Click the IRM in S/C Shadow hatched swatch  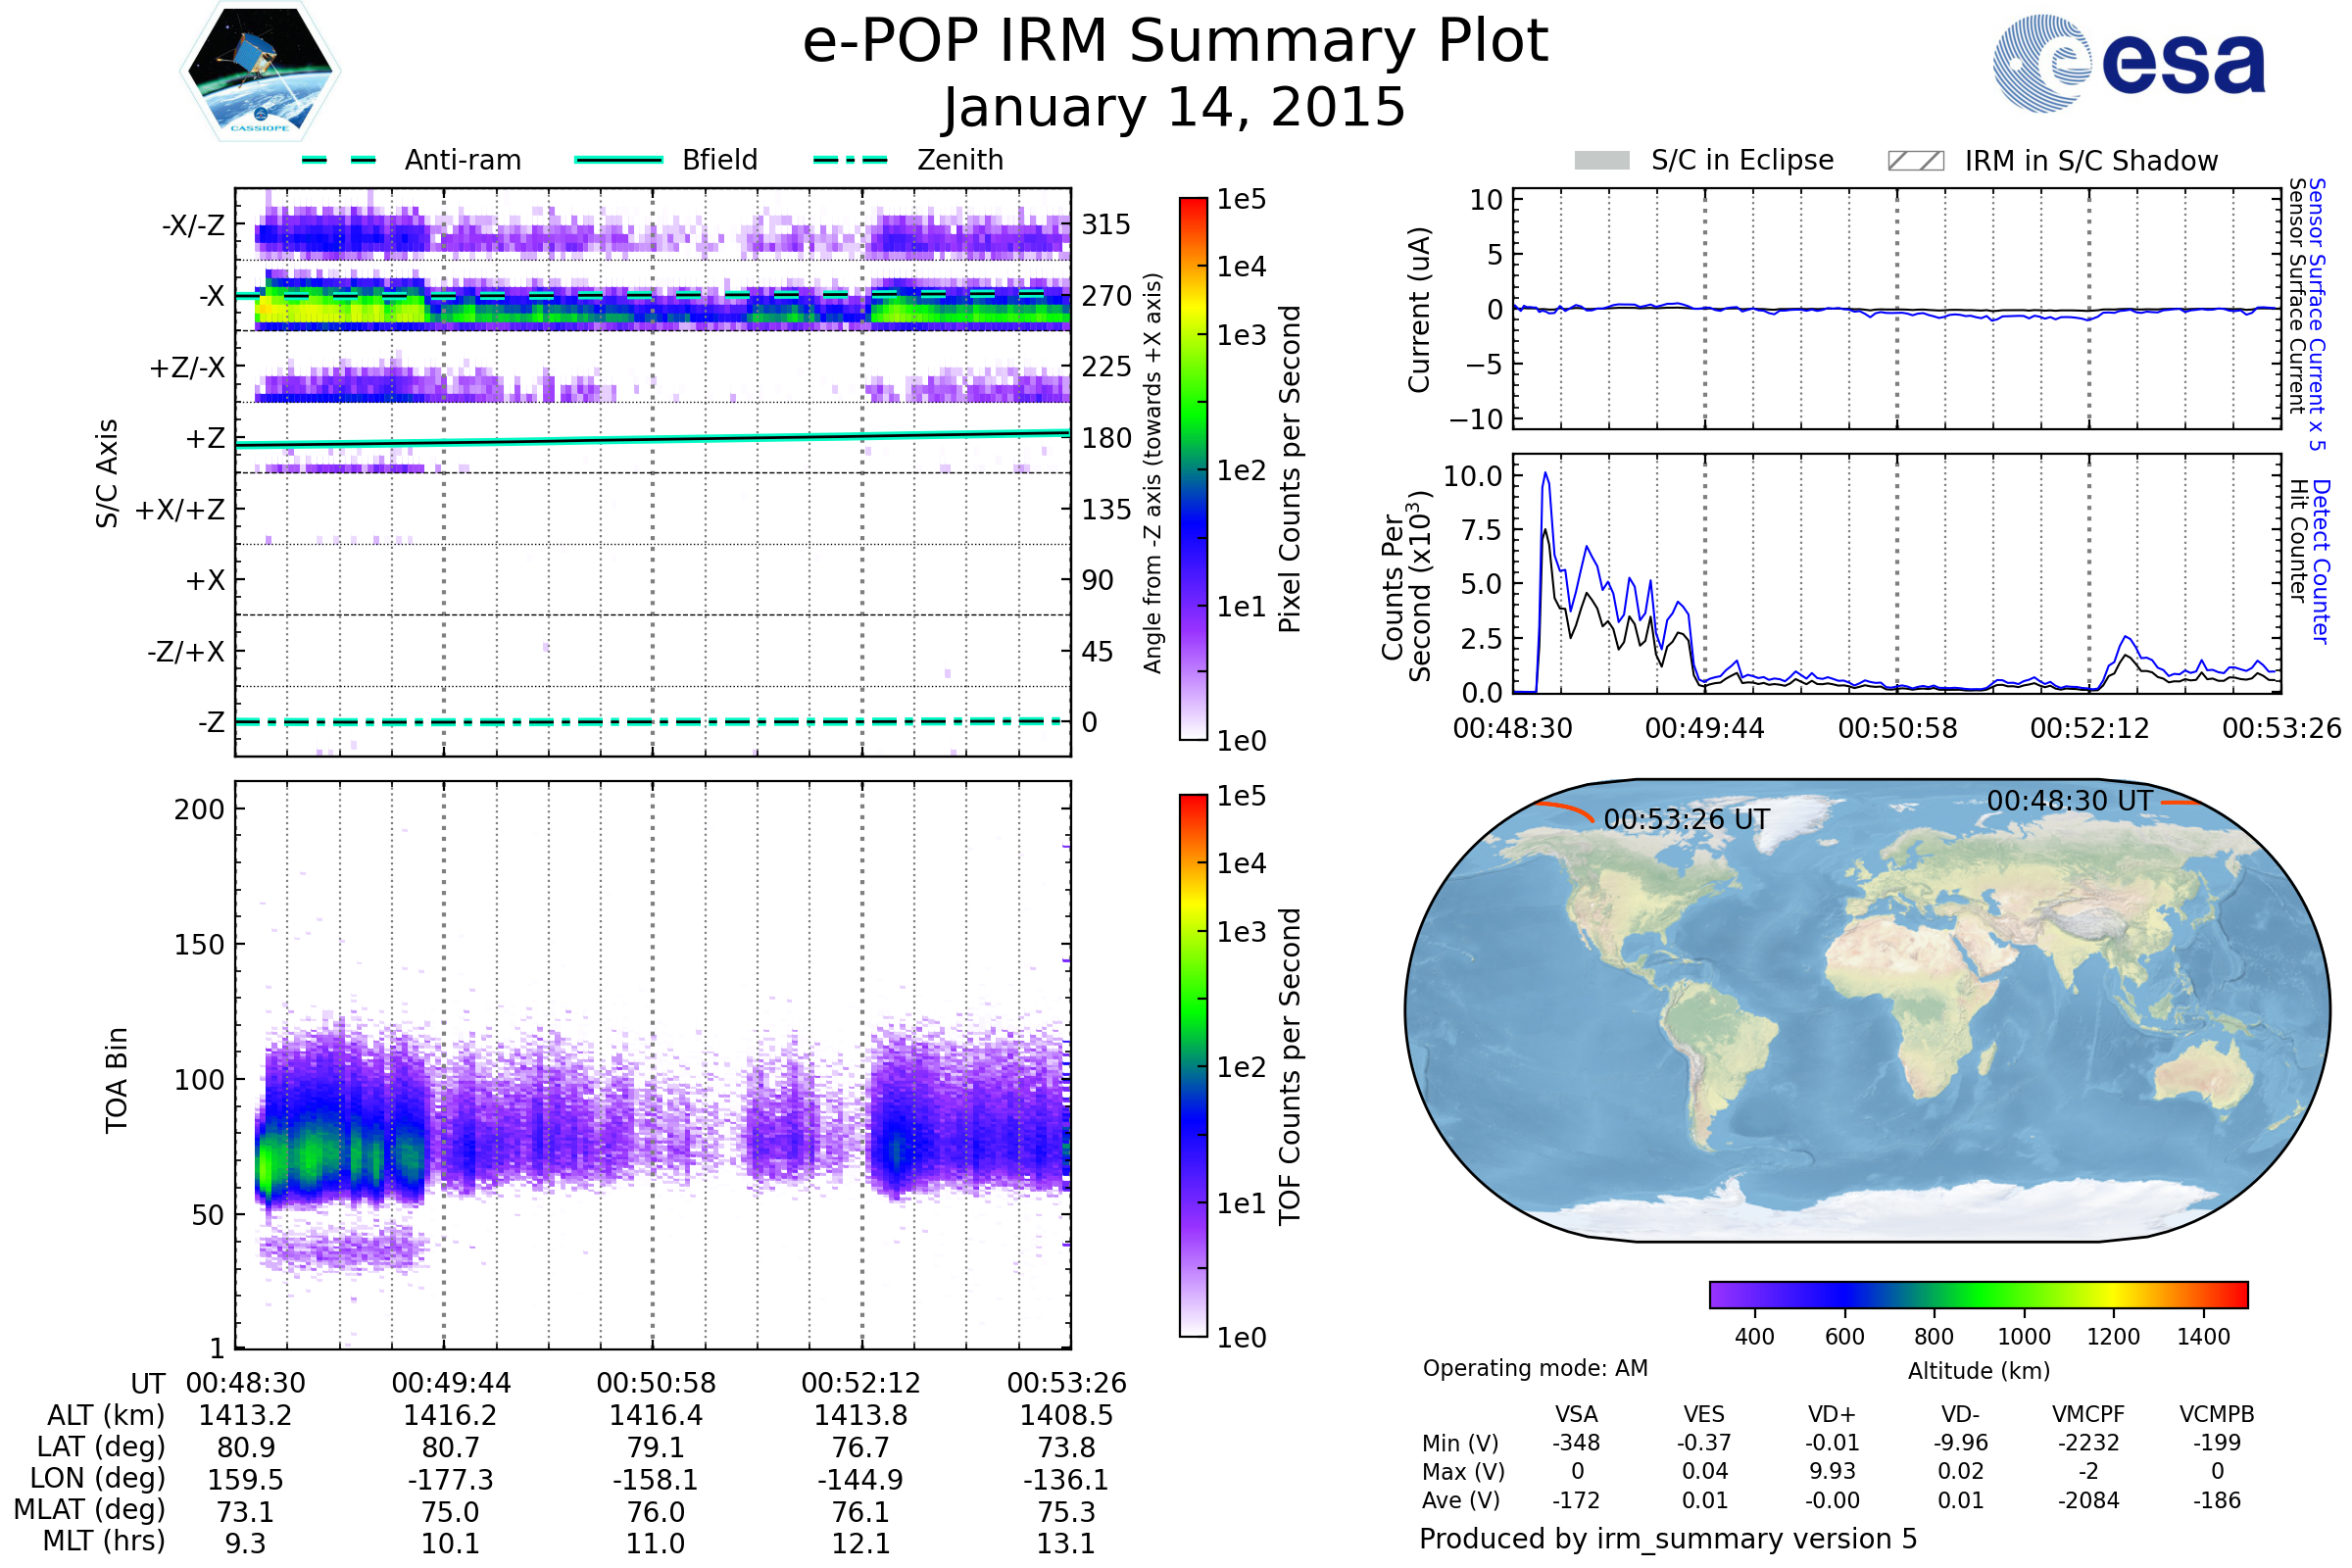1915,161
